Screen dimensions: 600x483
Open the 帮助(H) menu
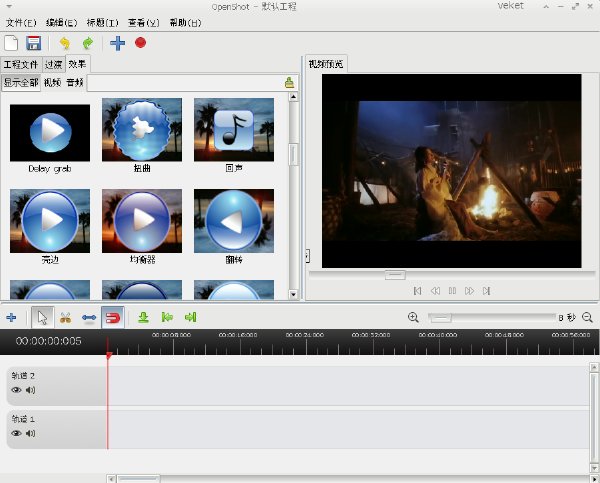tap(185, 23)
